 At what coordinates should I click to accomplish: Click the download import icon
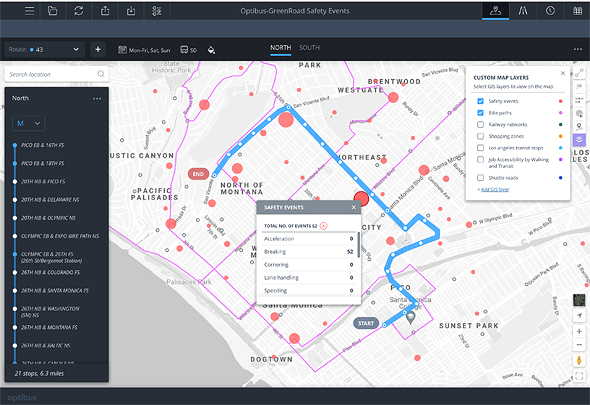[x=131, y=11]
